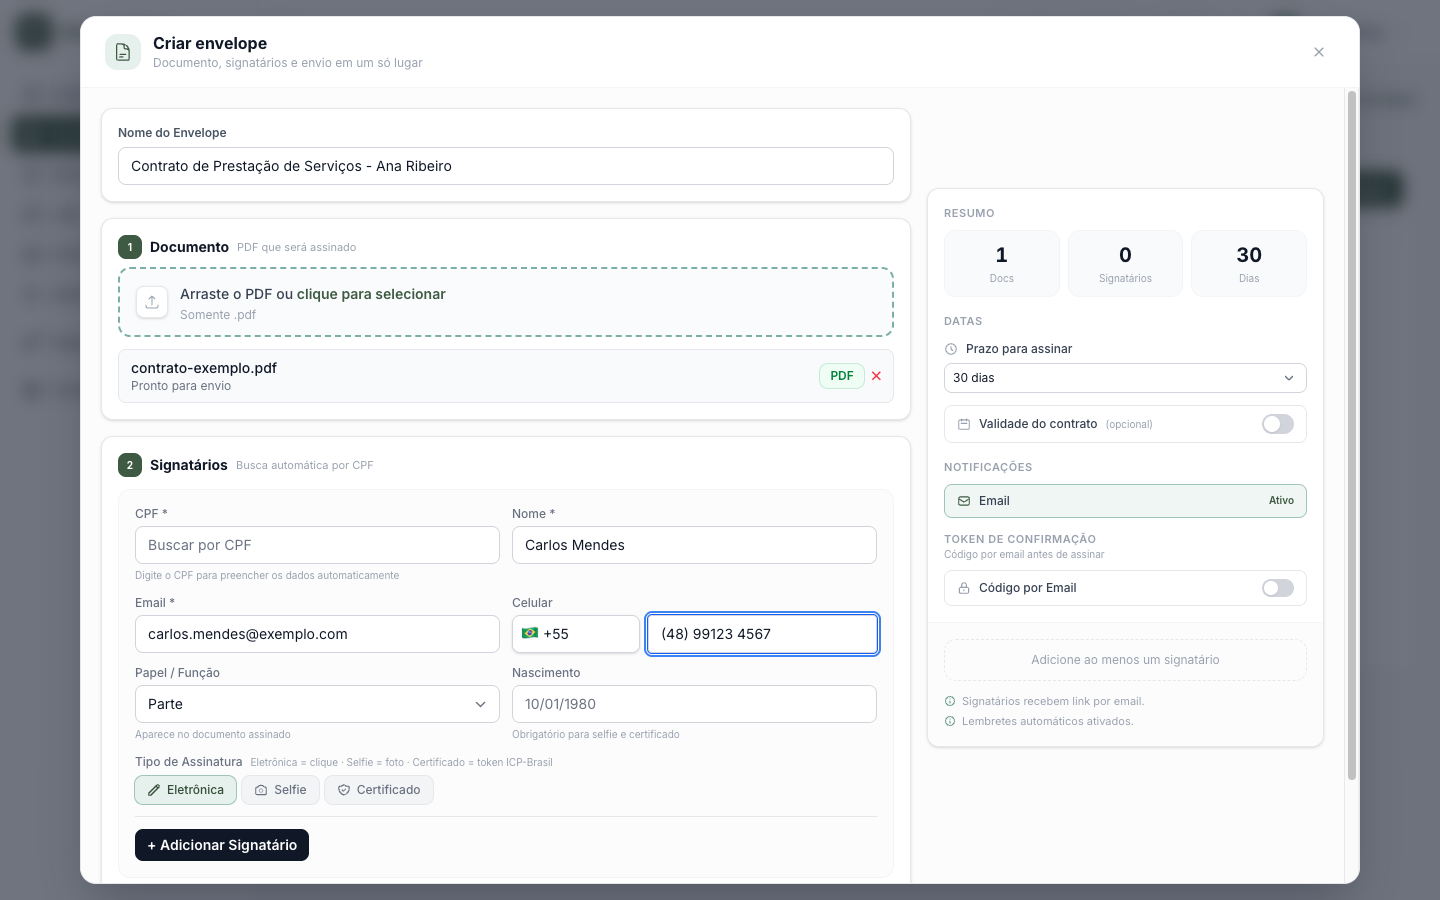Open the Prazo para assinar 30 dias dropdown

tap(1125, 378)
